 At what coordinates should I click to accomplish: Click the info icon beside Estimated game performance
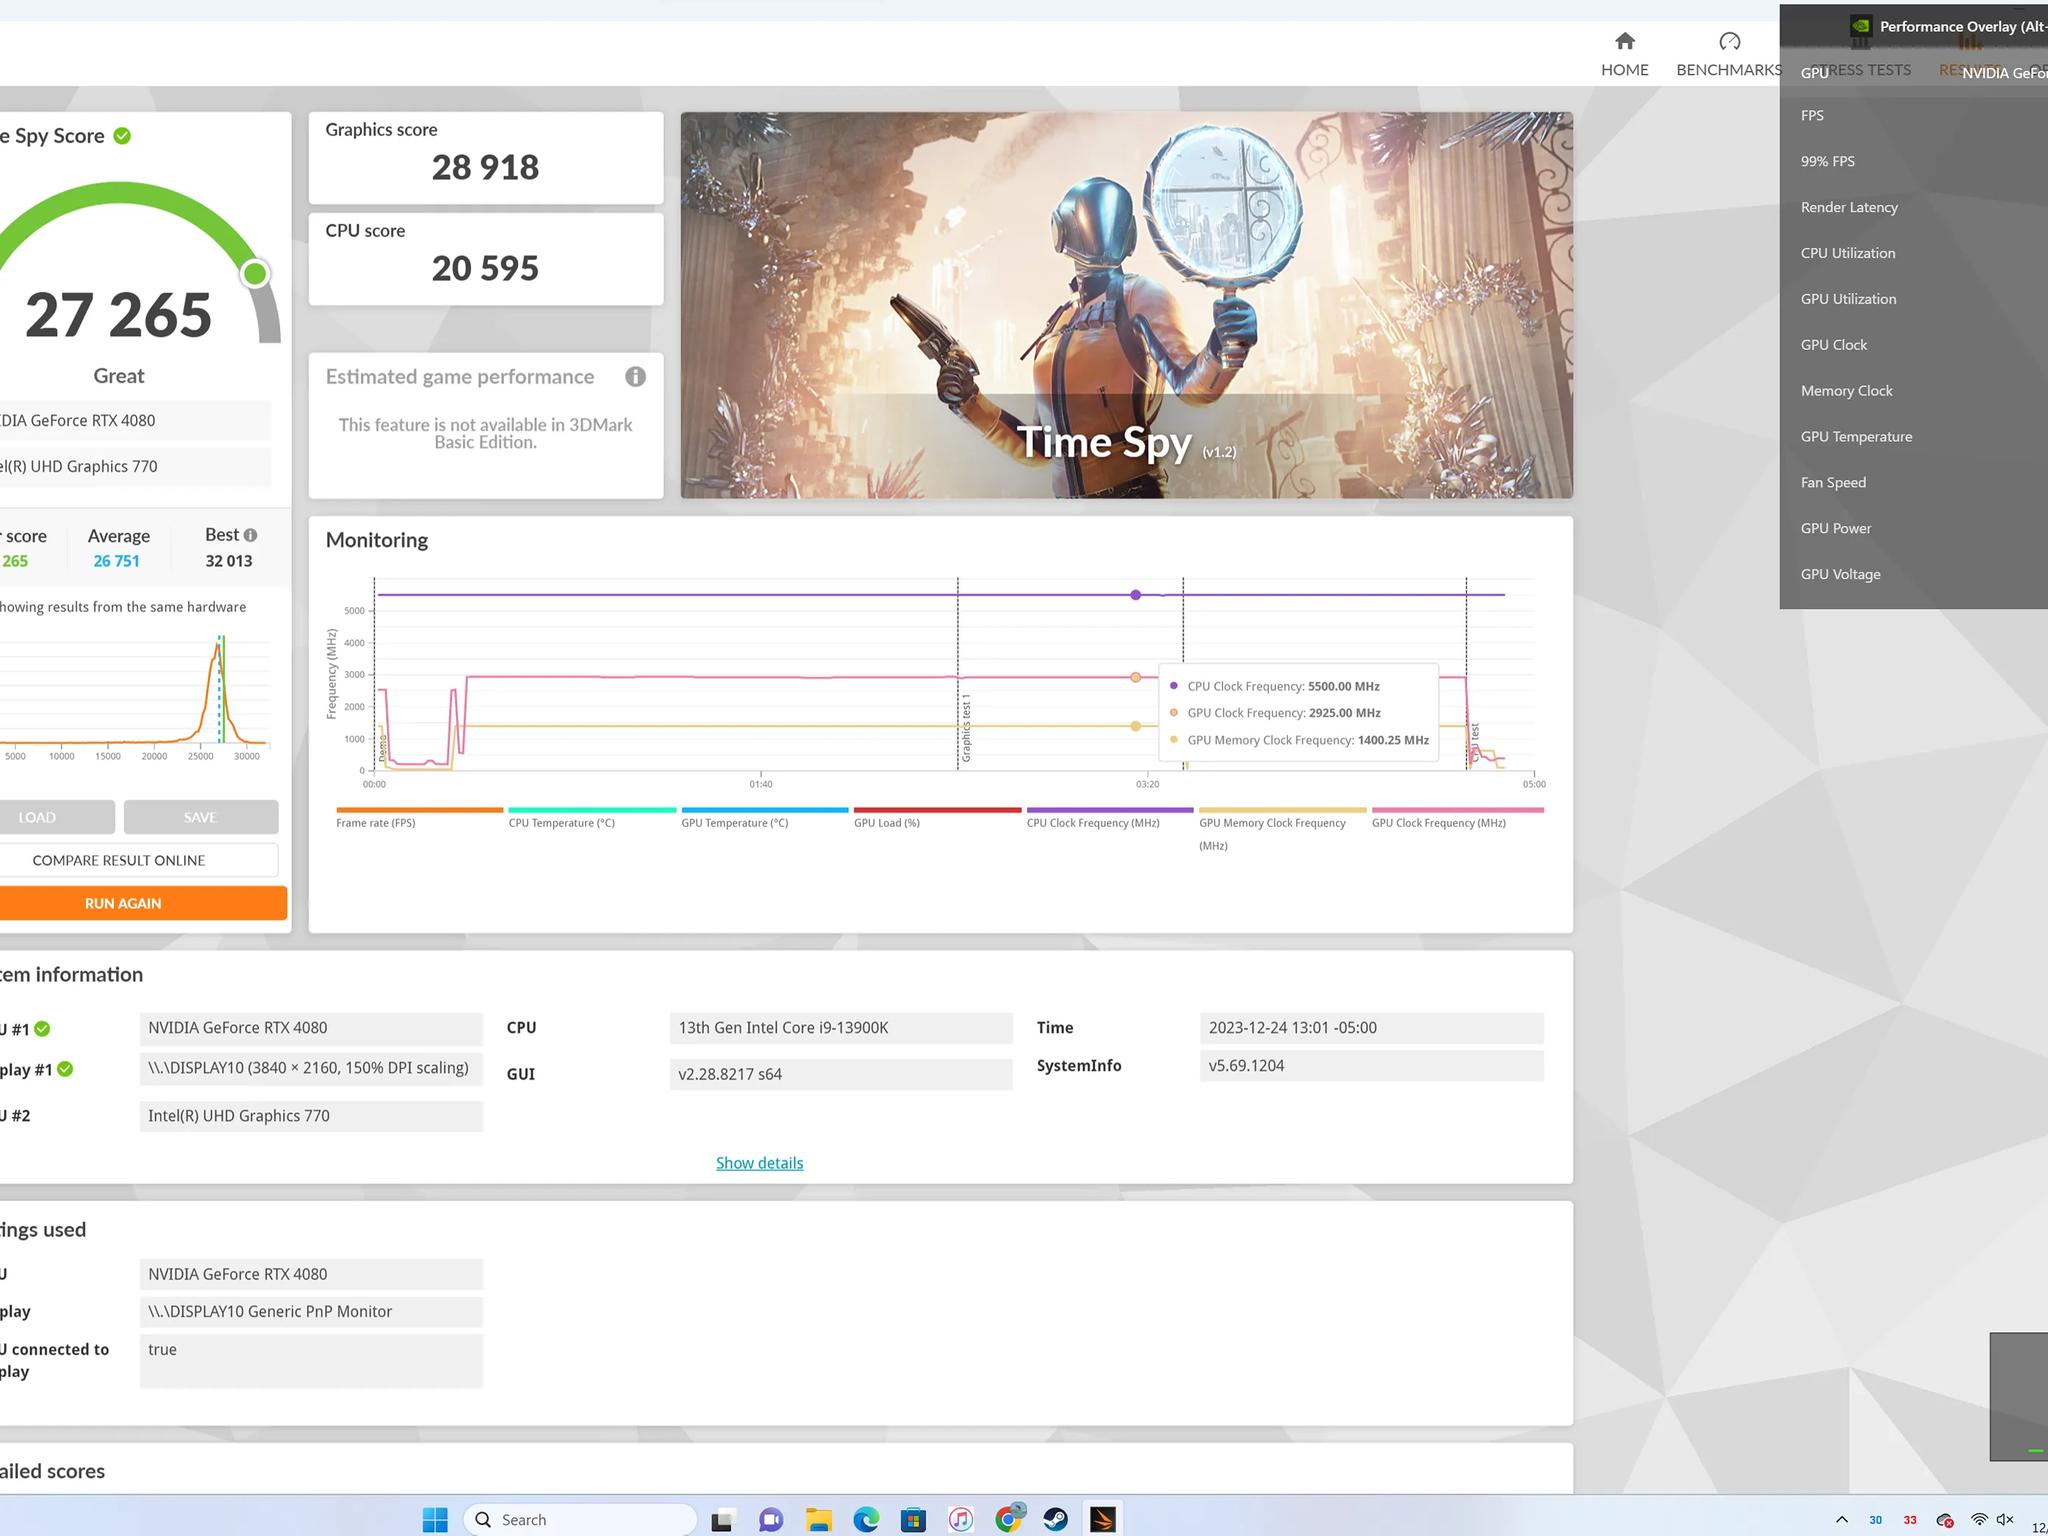coord(635,376)
